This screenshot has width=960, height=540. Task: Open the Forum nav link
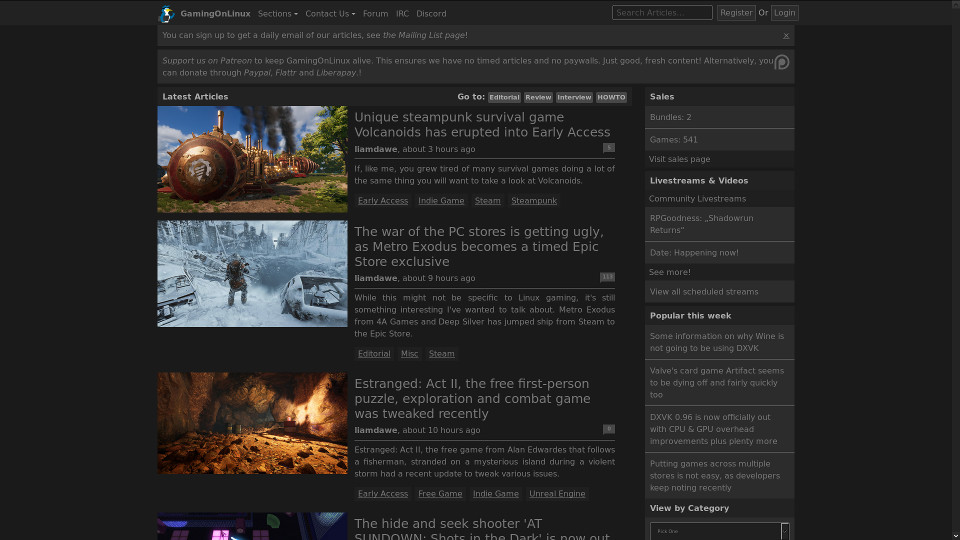[x=375, y=13]
